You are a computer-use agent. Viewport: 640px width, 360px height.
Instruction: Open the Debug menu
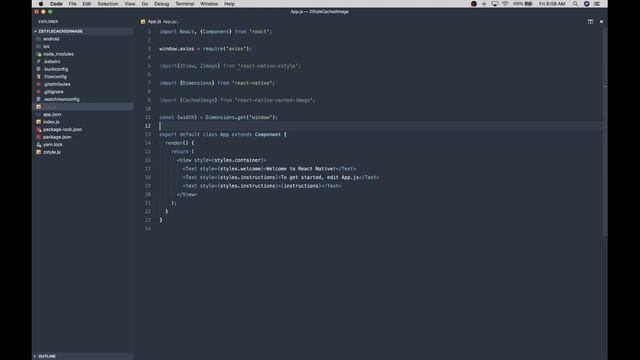[x=161, y=4]
